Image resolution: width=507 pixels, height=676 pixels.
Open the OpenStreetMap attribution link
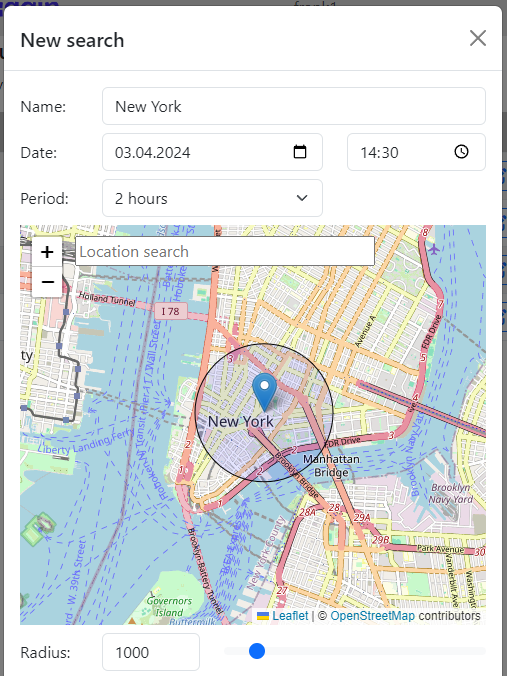click(372, 616)
